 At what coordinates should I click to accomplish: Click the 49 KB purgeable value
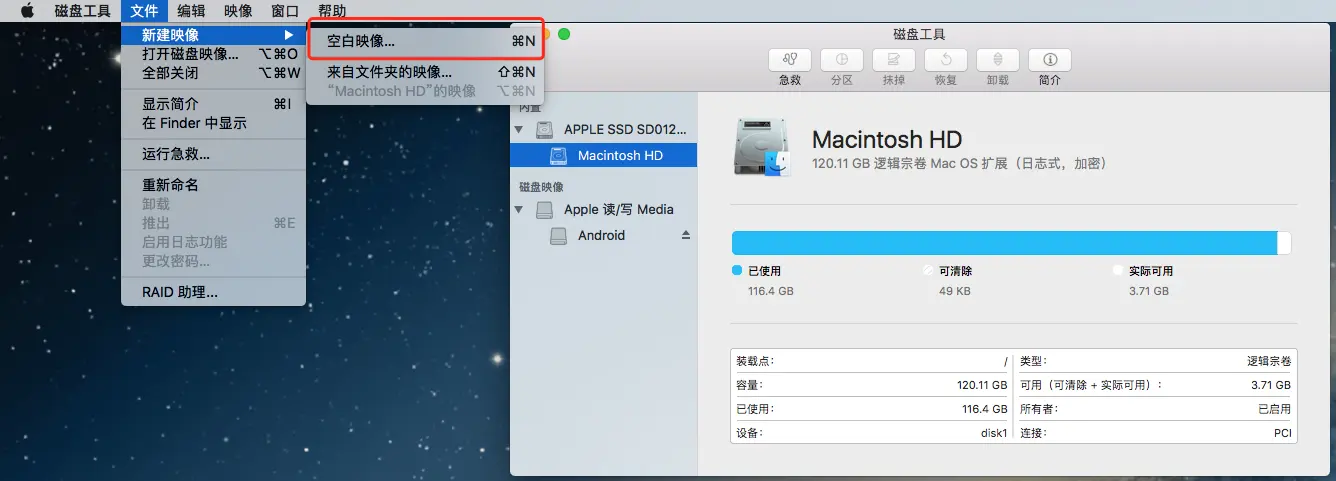click(954, 291)
